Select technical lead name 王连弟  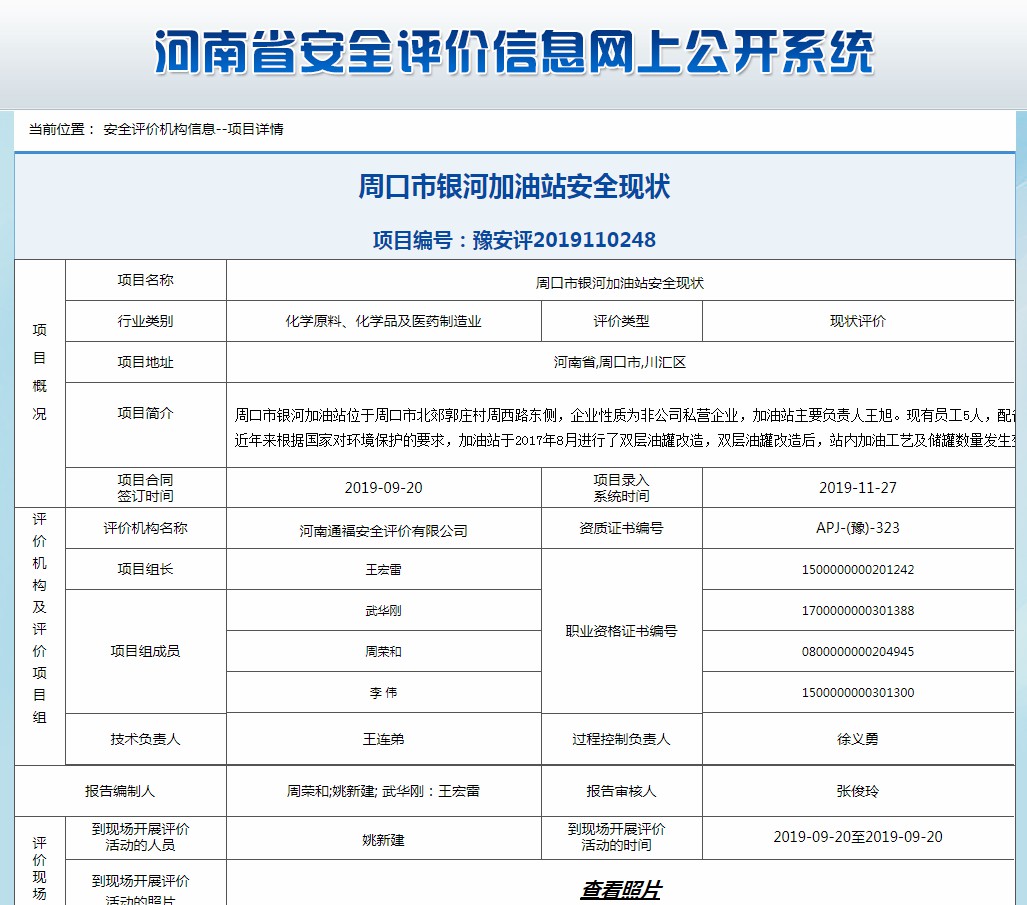(383, 739)
